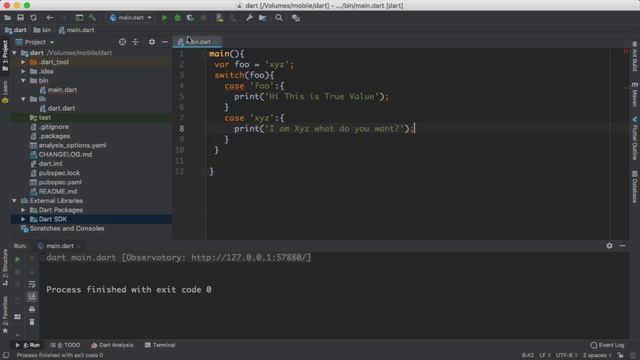640x360 pixels.
Task: Click the dart breadcrumb in navigation bar
Action: click(x=16, y=30)
